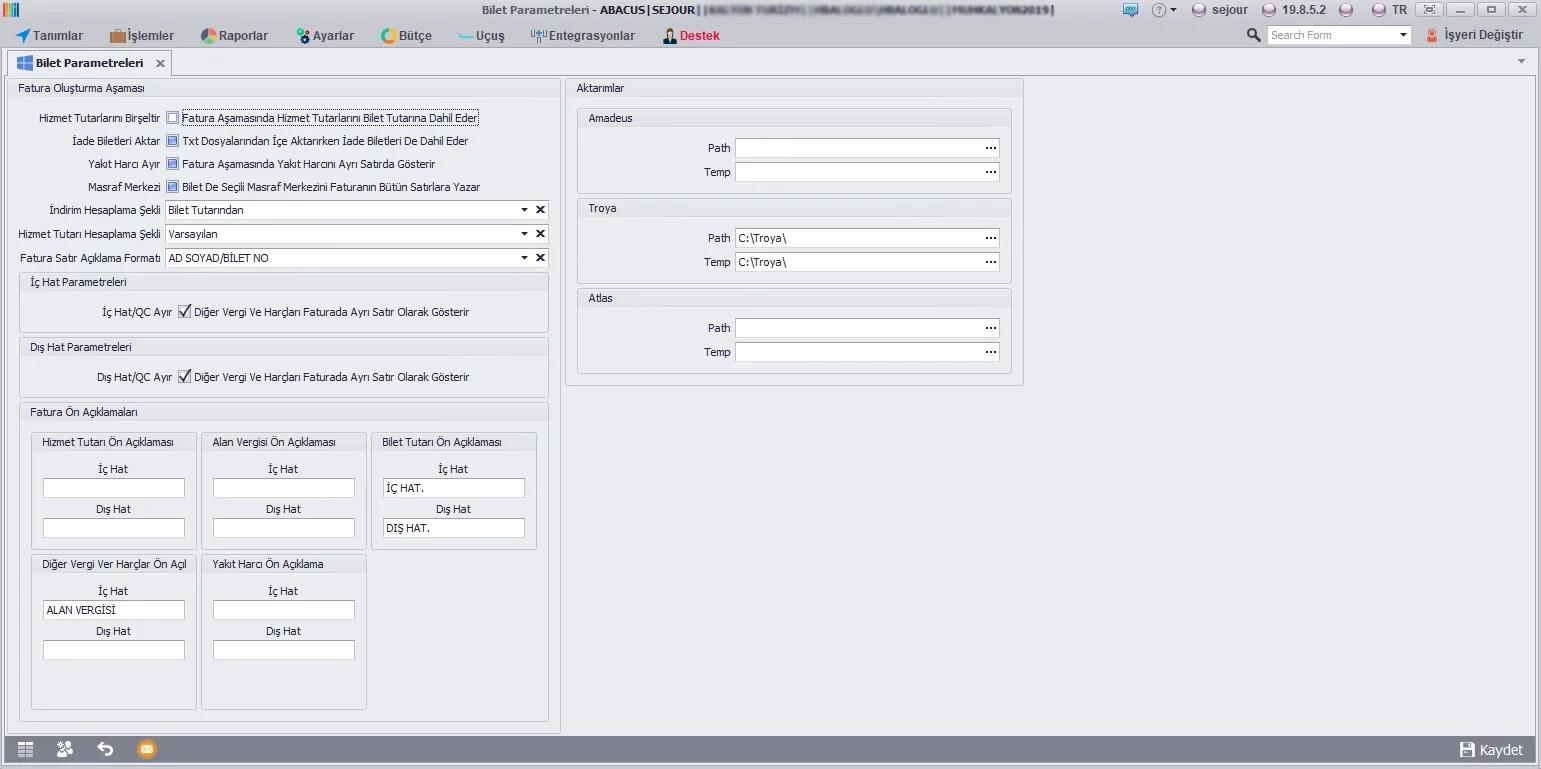Open the Fatura Satır Açıklama Formatı dropdown

click(x=524, y=258)
